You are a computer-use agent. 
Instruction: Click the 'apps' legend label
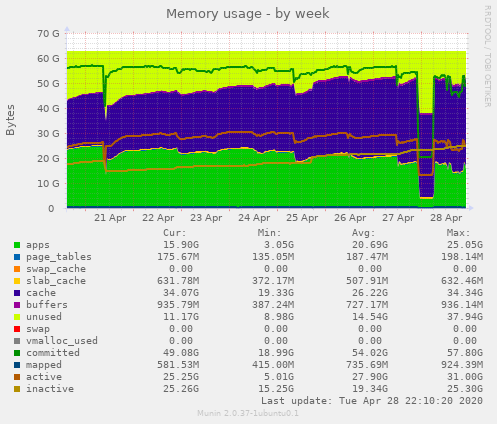(x=38, y=245)
